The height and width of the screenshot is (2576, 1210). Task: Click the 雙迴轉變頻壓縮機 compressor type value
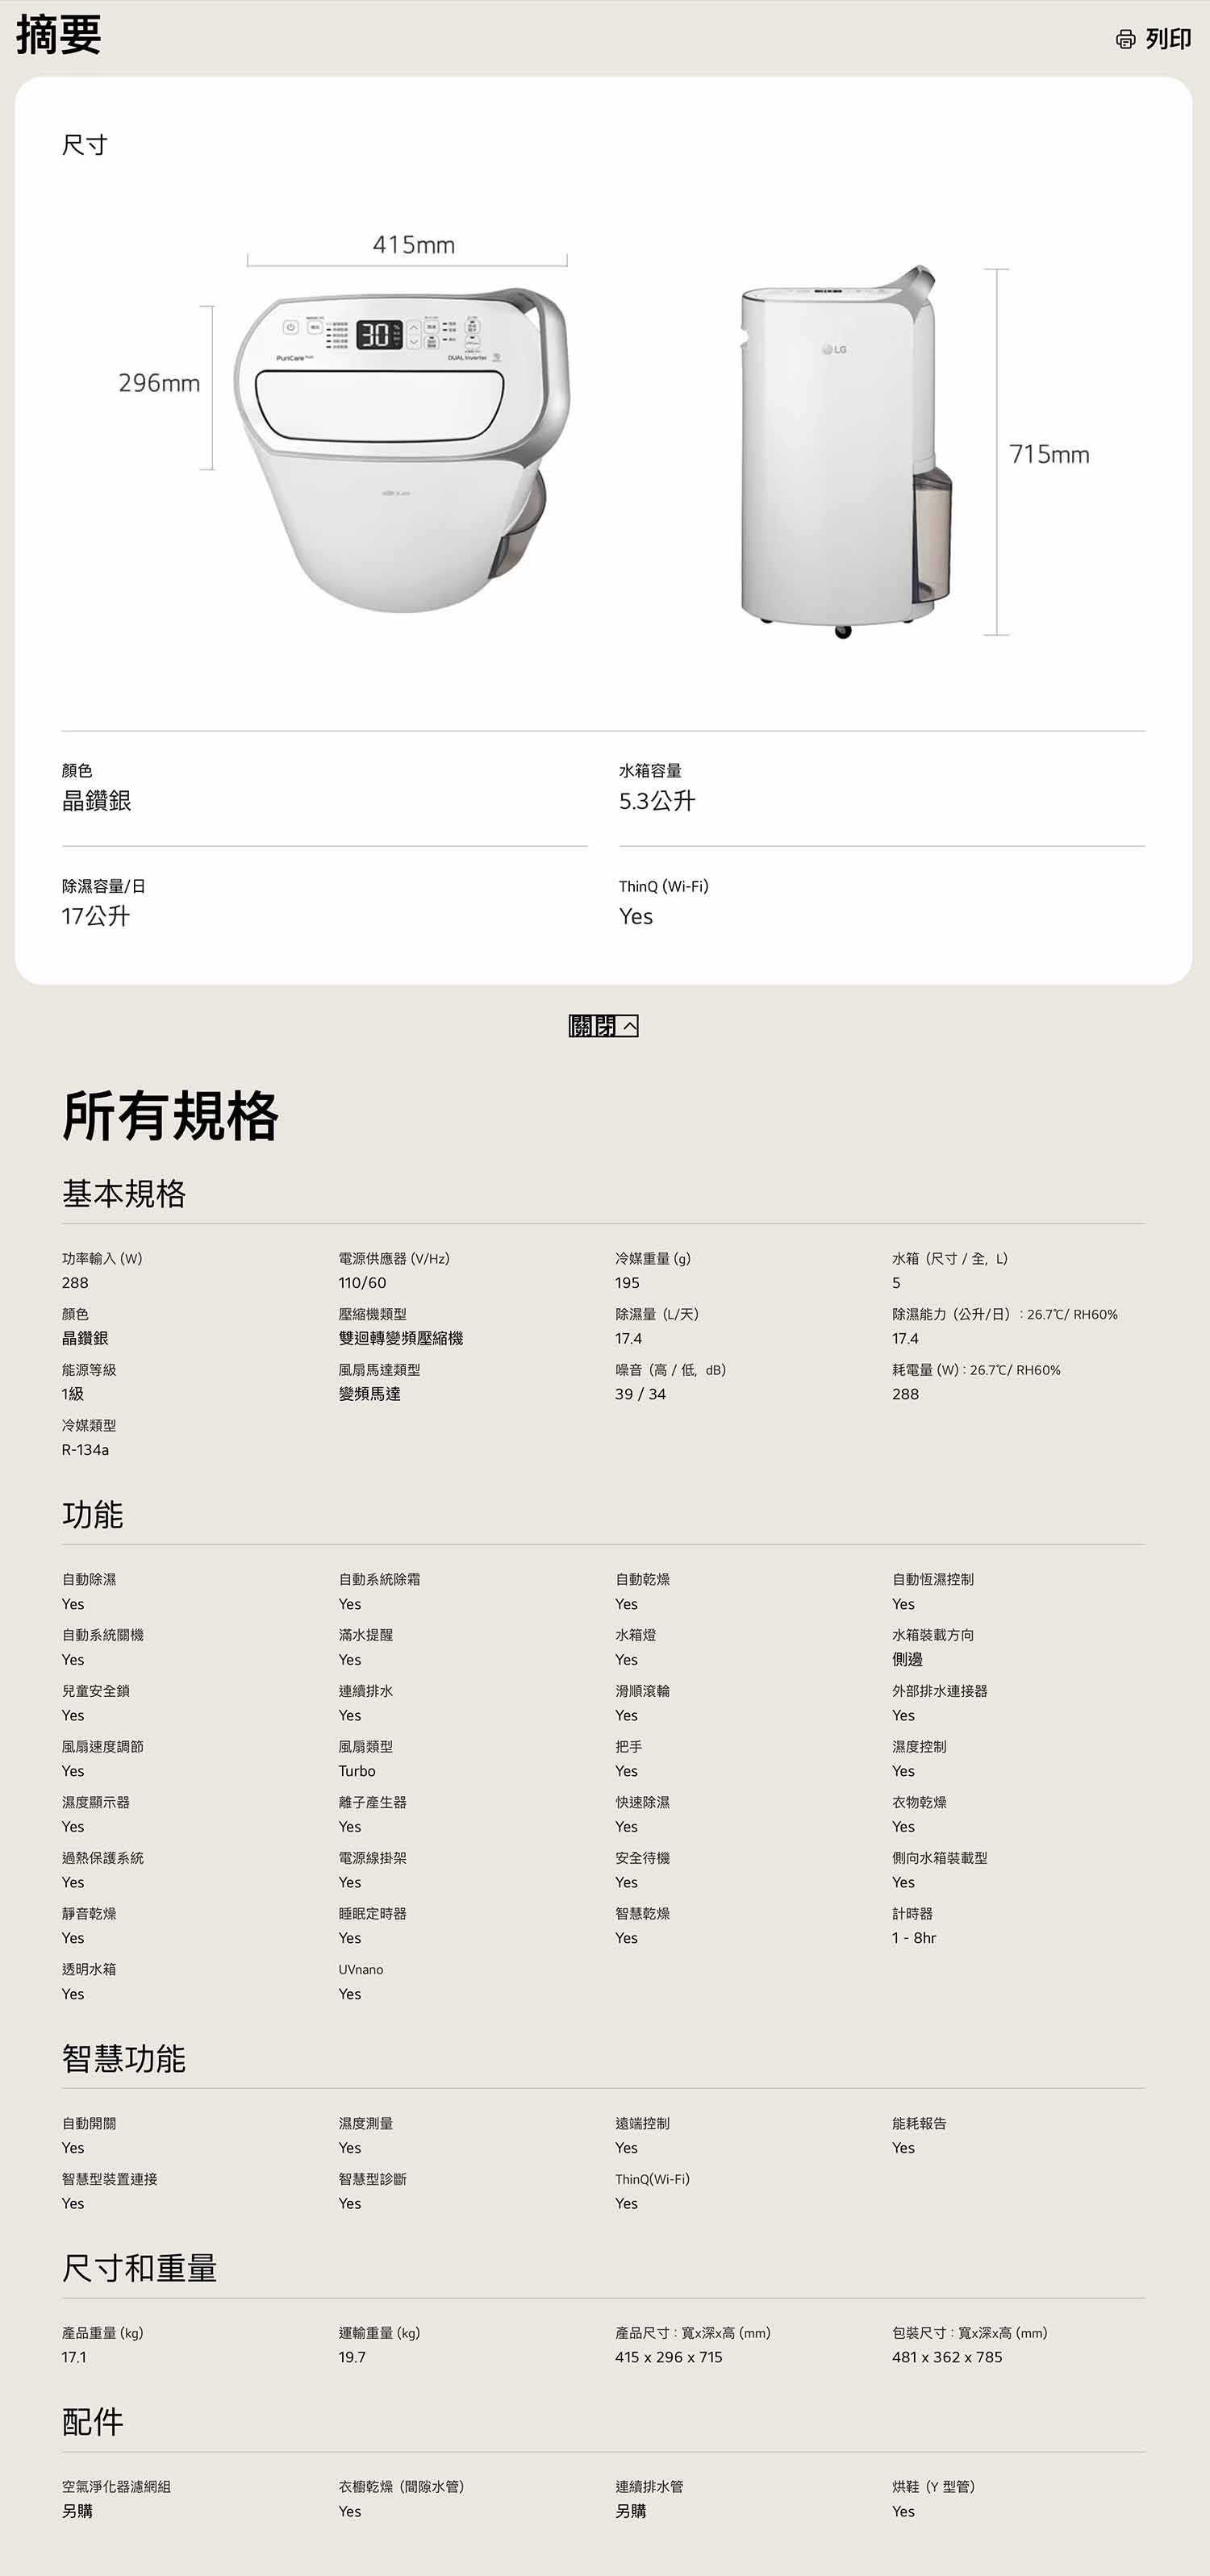(400, 1338)
